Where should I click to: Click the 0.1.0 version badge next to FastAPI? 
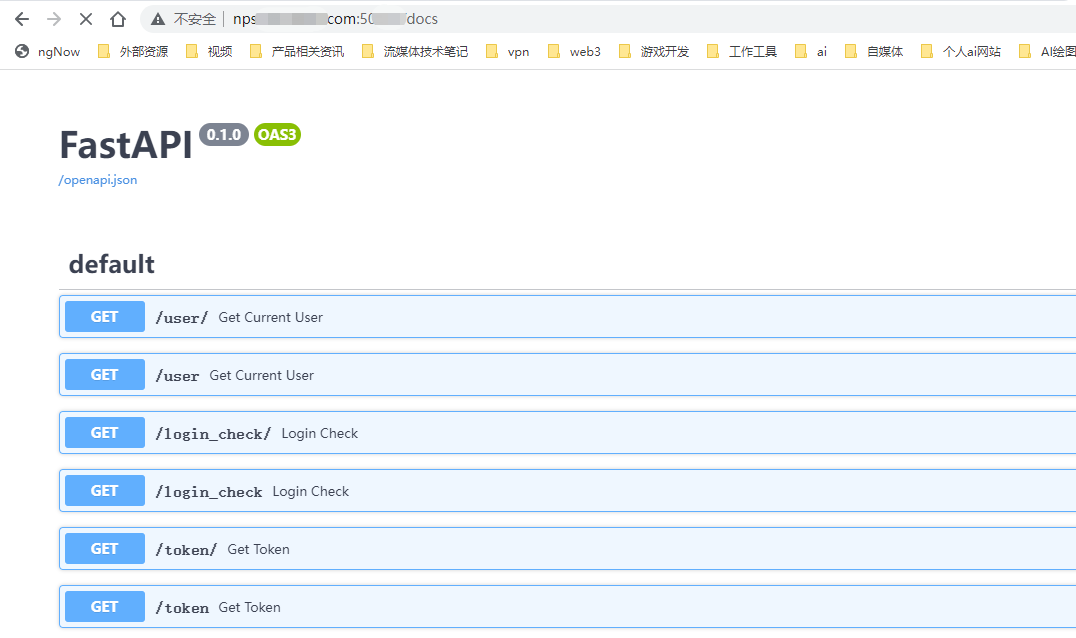(222, 134)
